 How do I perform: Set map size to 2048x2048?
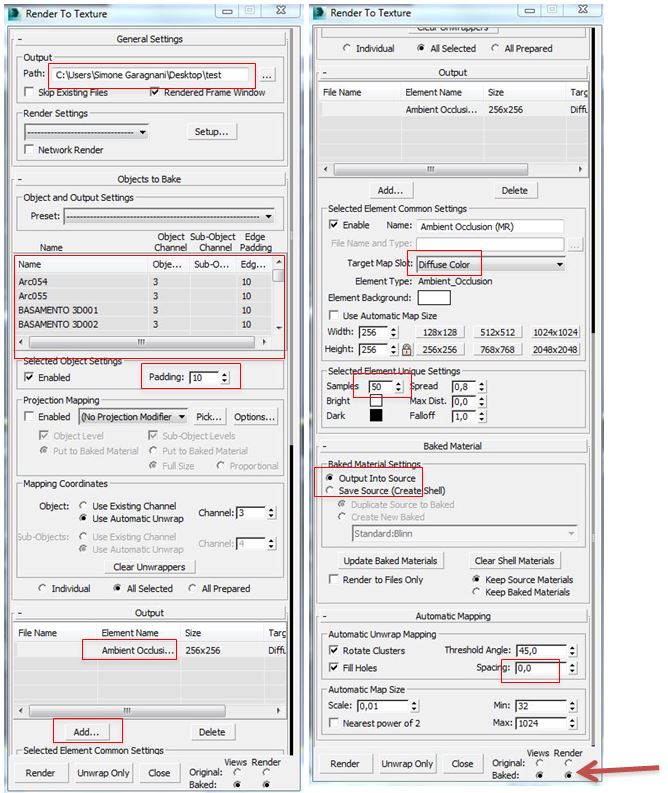(555, 349)
